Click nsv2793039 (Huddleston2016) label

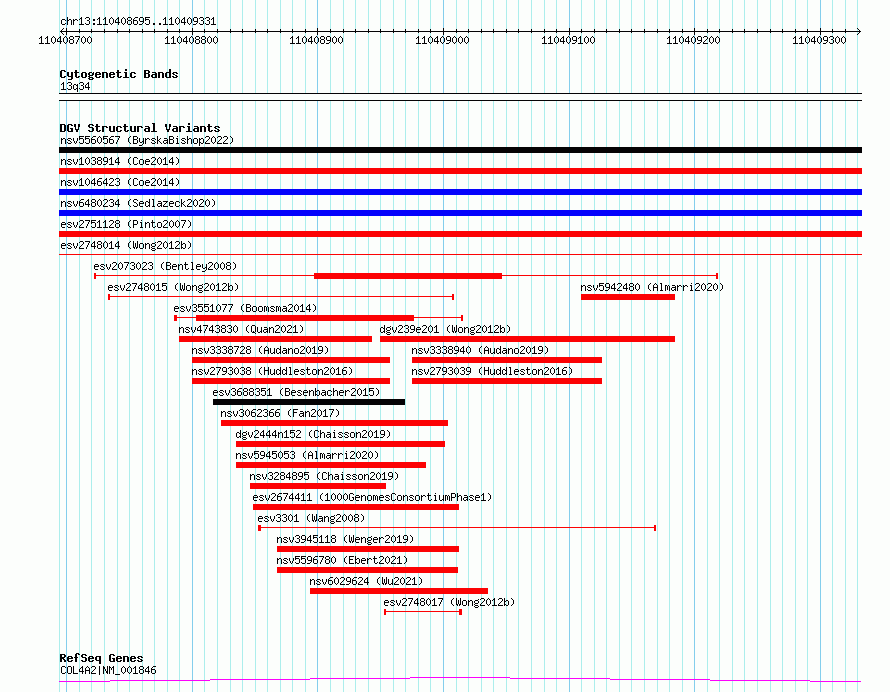[x=492, y=371]
